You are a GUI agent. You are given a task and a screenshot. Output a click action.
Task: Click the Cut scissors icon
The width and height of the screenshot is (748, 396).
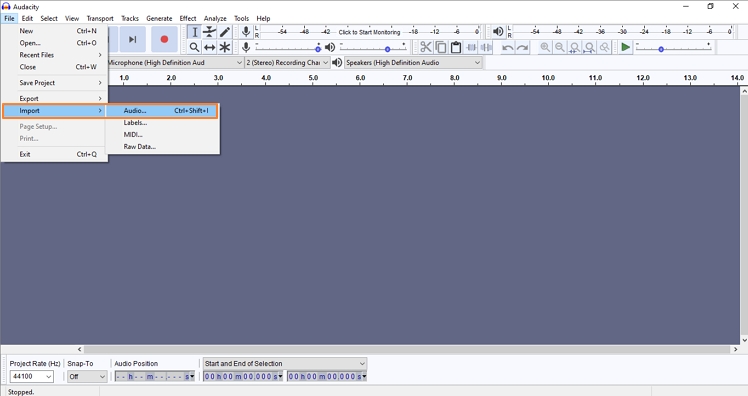(426, 47)
